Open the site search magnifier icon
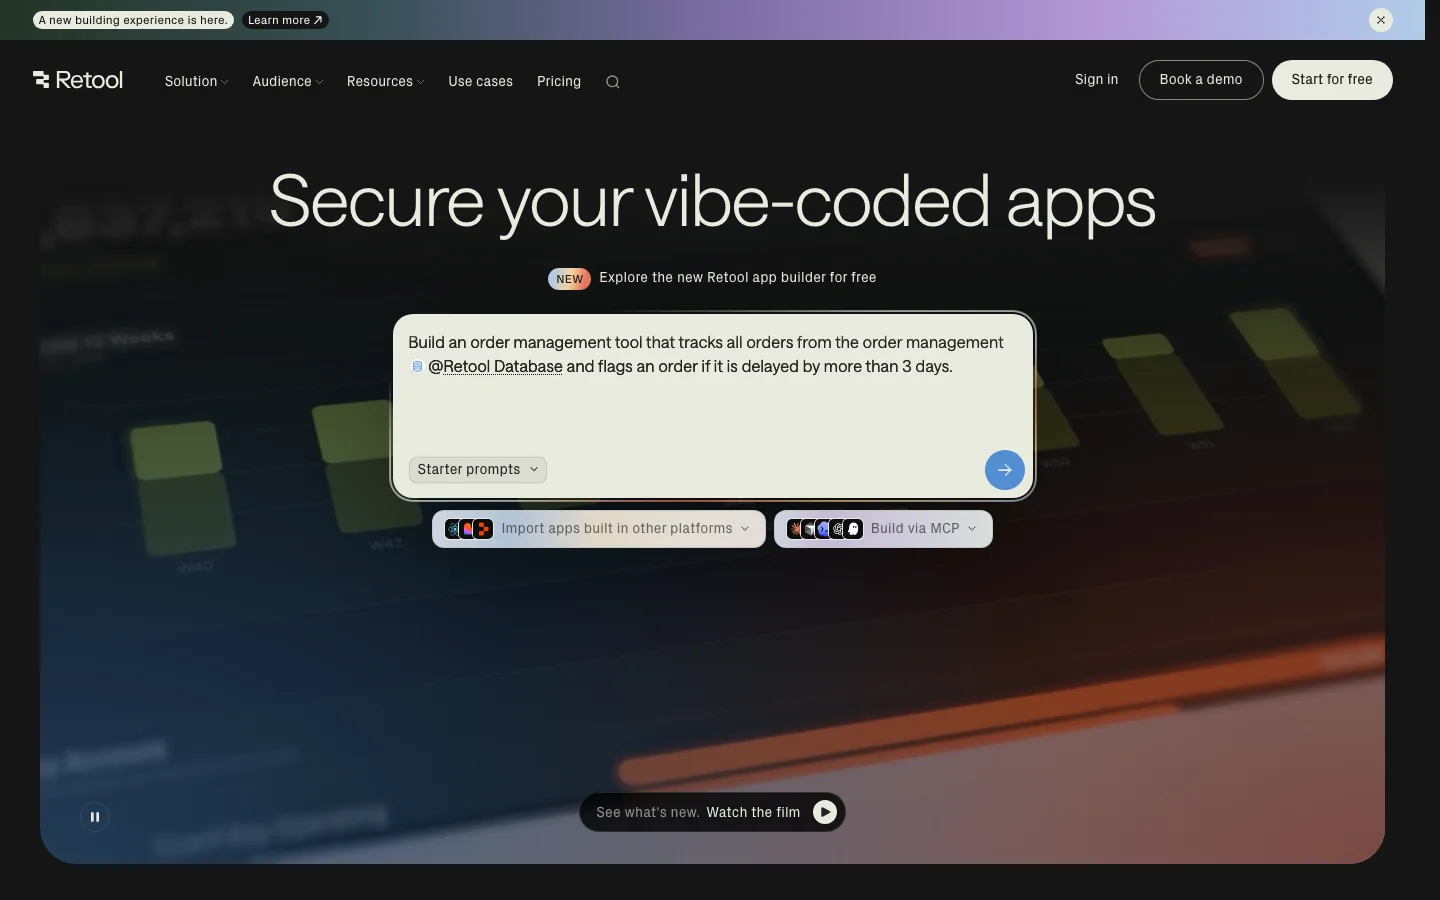 click(613, 82)
